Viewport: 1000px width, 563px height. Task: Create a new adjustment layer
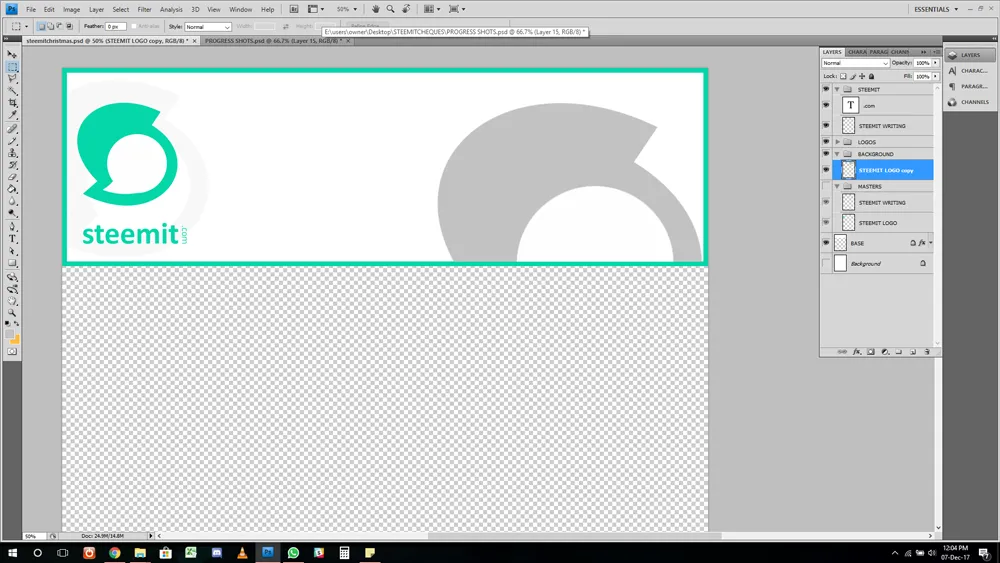click(885, 352)
